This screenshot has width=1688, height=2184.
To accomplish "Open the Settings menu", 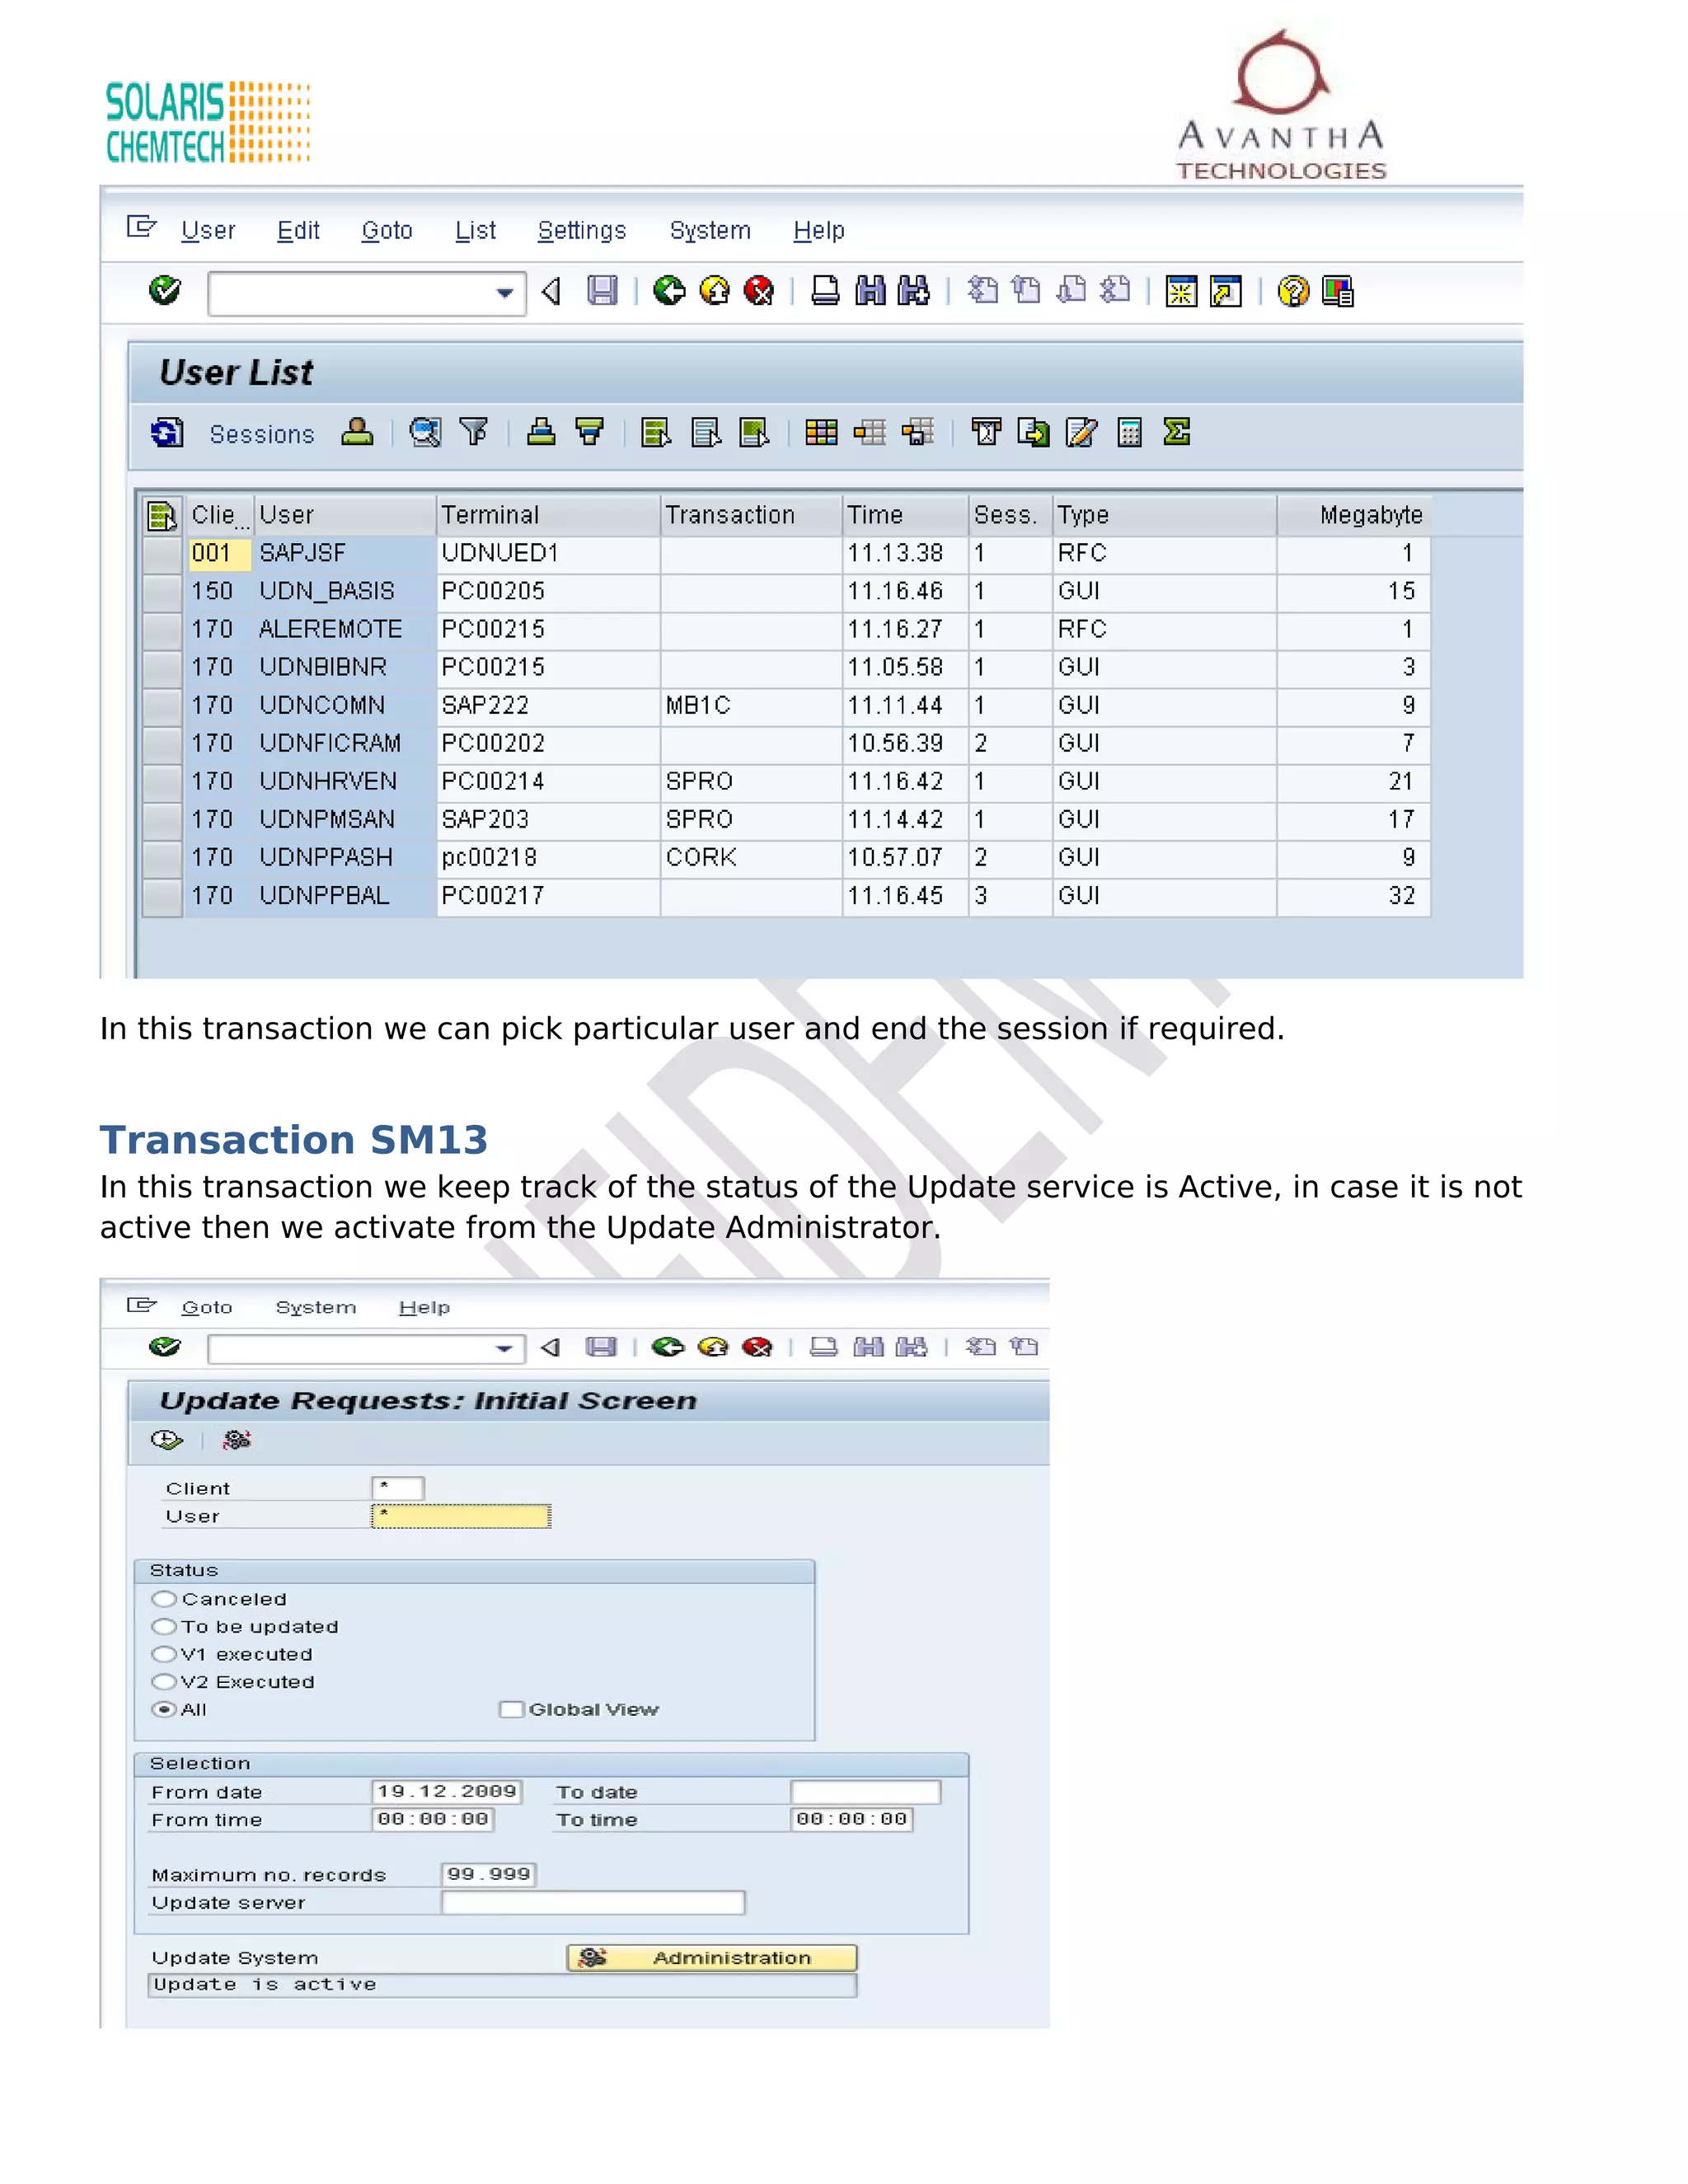I will (x=581, y=231).
